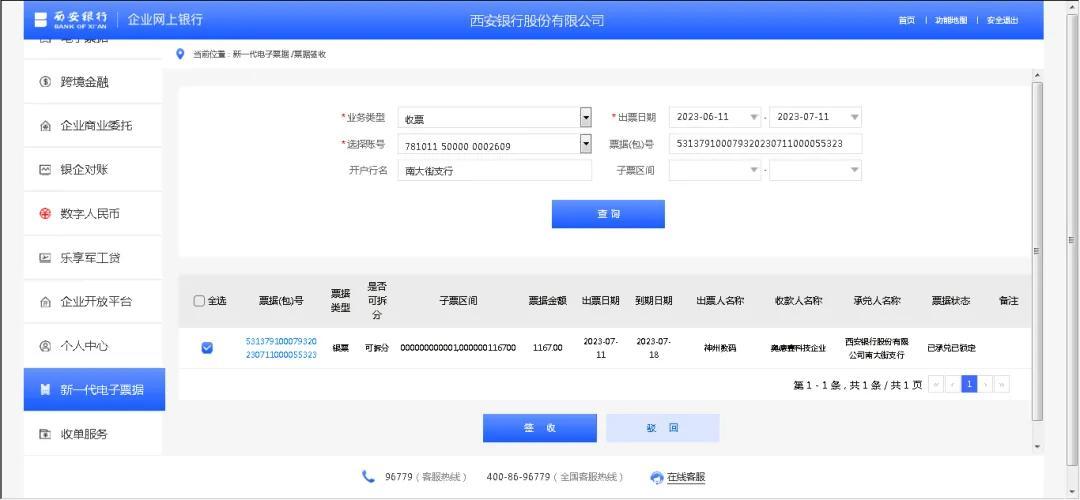Open bill number link 531379100079320230711000055323
Image resolution: width=1080 pixels, height=500 pixels.
[281, 348]
